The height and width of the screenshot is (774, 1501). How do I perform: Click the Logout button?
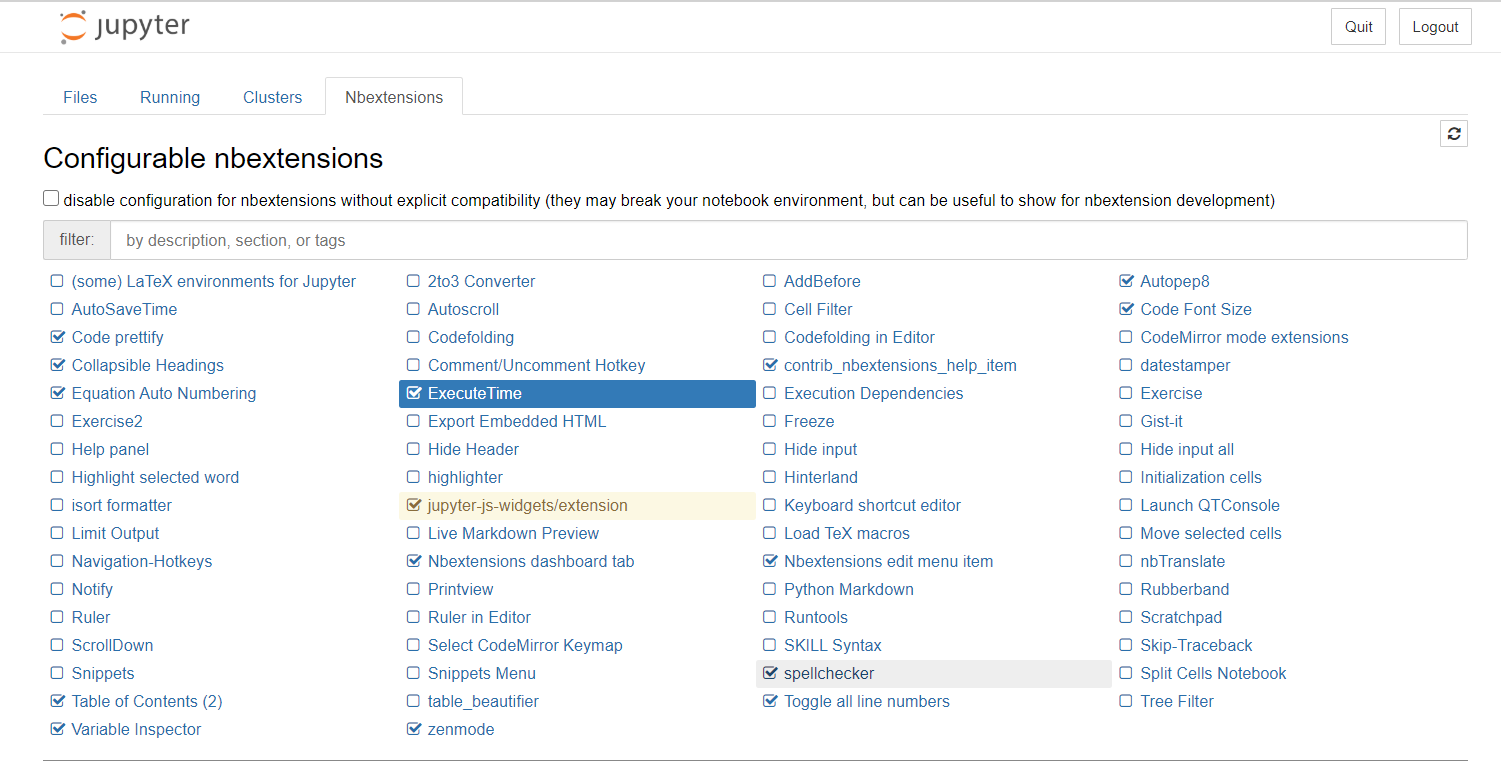[1435, 27]
